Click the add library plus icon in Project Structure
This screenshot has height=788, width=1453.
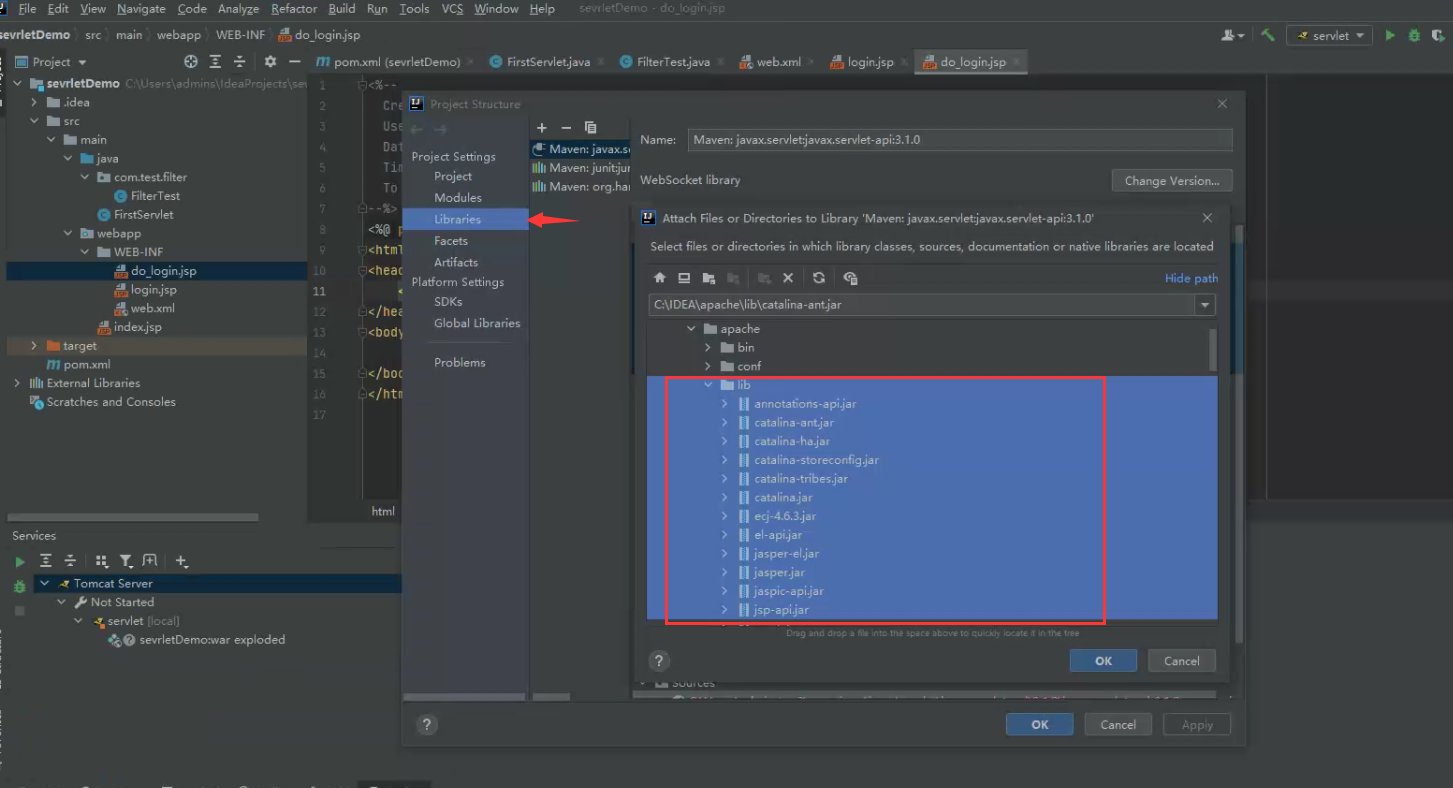click(542, 127)
